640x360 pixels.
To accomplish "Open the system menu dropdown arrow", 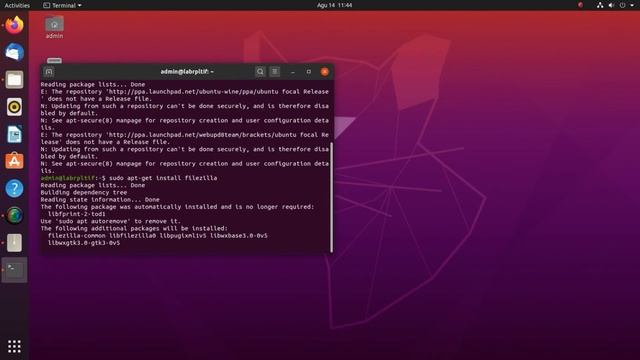I will pyautogui.click(x=631, y=5).
